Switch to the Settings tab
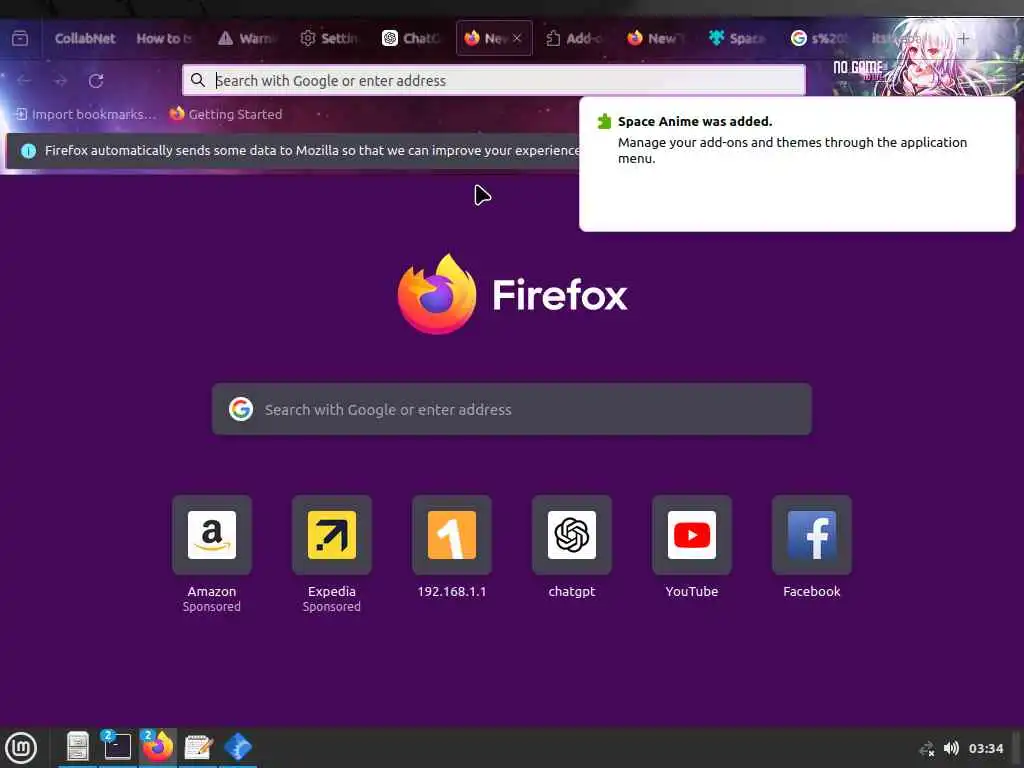Image resolution: width=1024 pixels, height=768 pixels. (328, 39)
